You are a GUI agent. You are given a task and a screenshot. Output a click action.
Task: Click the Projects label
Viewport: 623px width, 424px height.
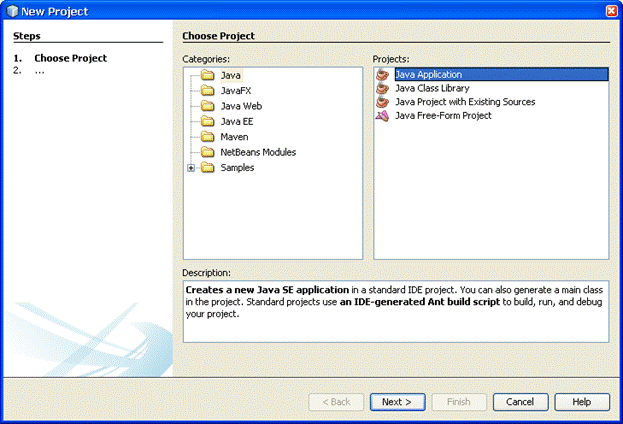coord(391,59)
